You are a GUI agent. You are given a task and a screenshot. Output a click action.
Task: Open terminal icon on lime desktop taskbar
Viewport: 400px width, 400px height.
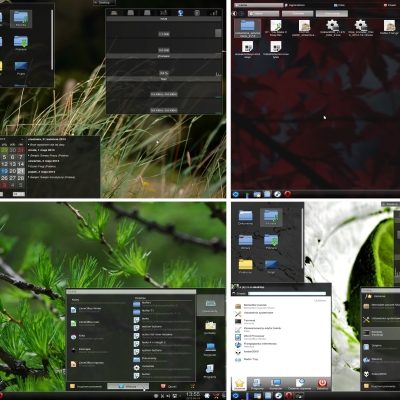(299, 396)
